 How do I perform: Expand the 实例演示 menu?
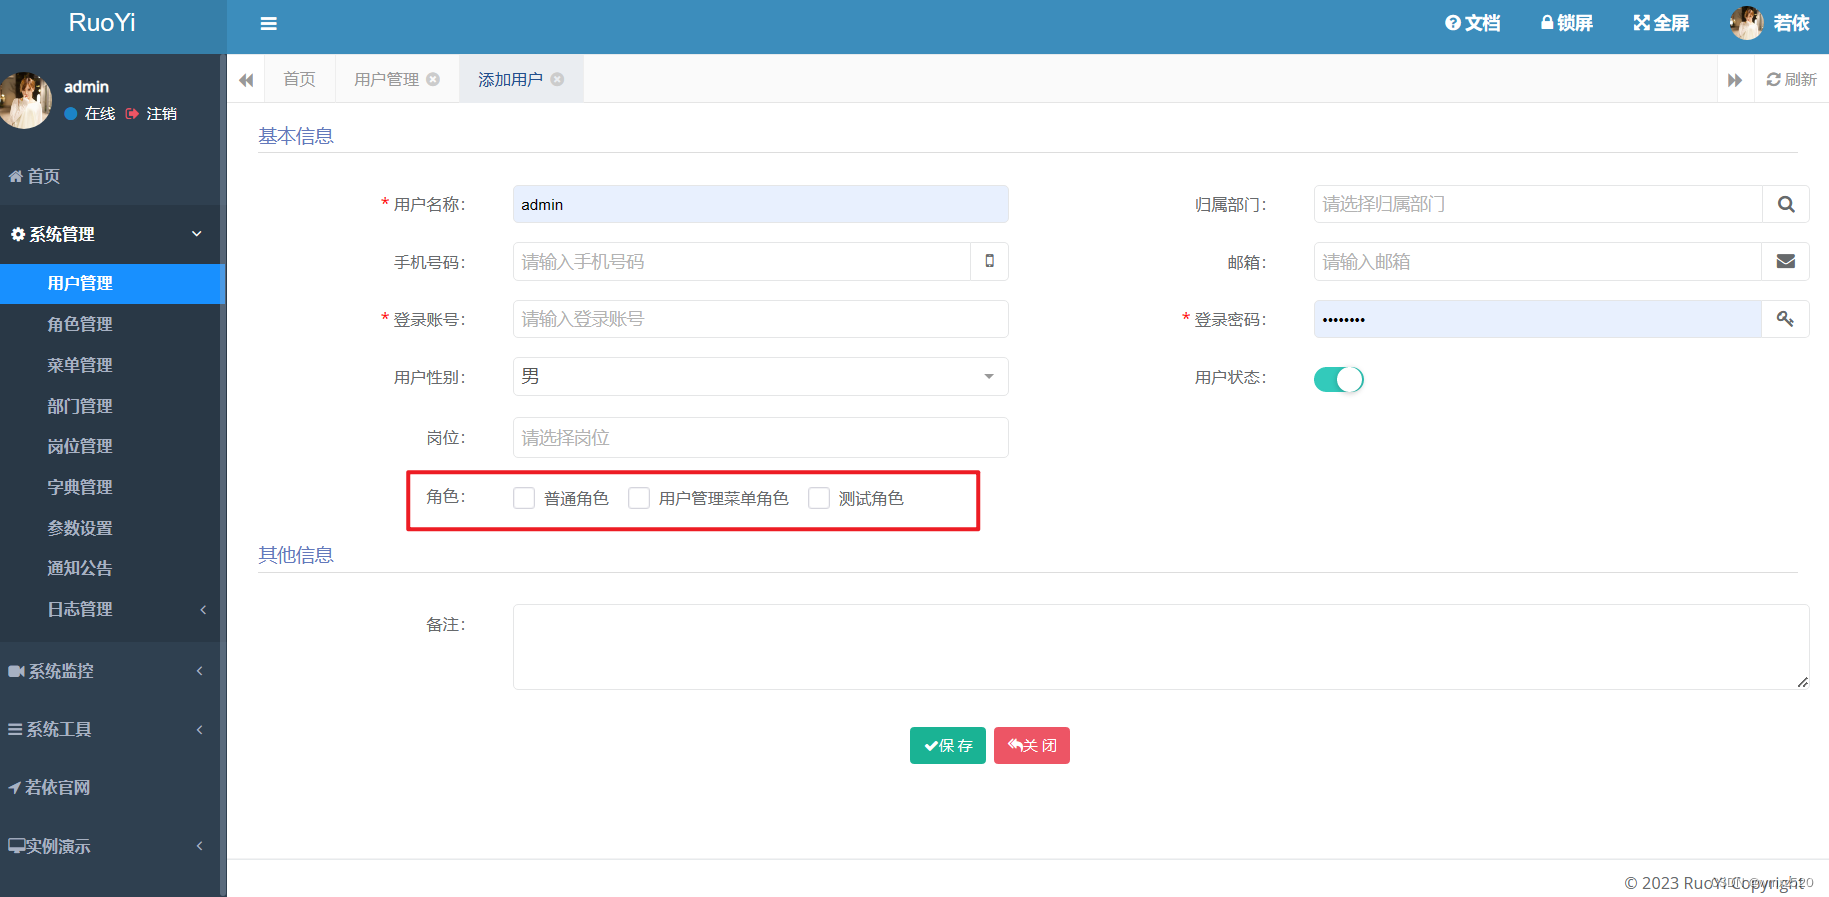[x=111, y=846]
